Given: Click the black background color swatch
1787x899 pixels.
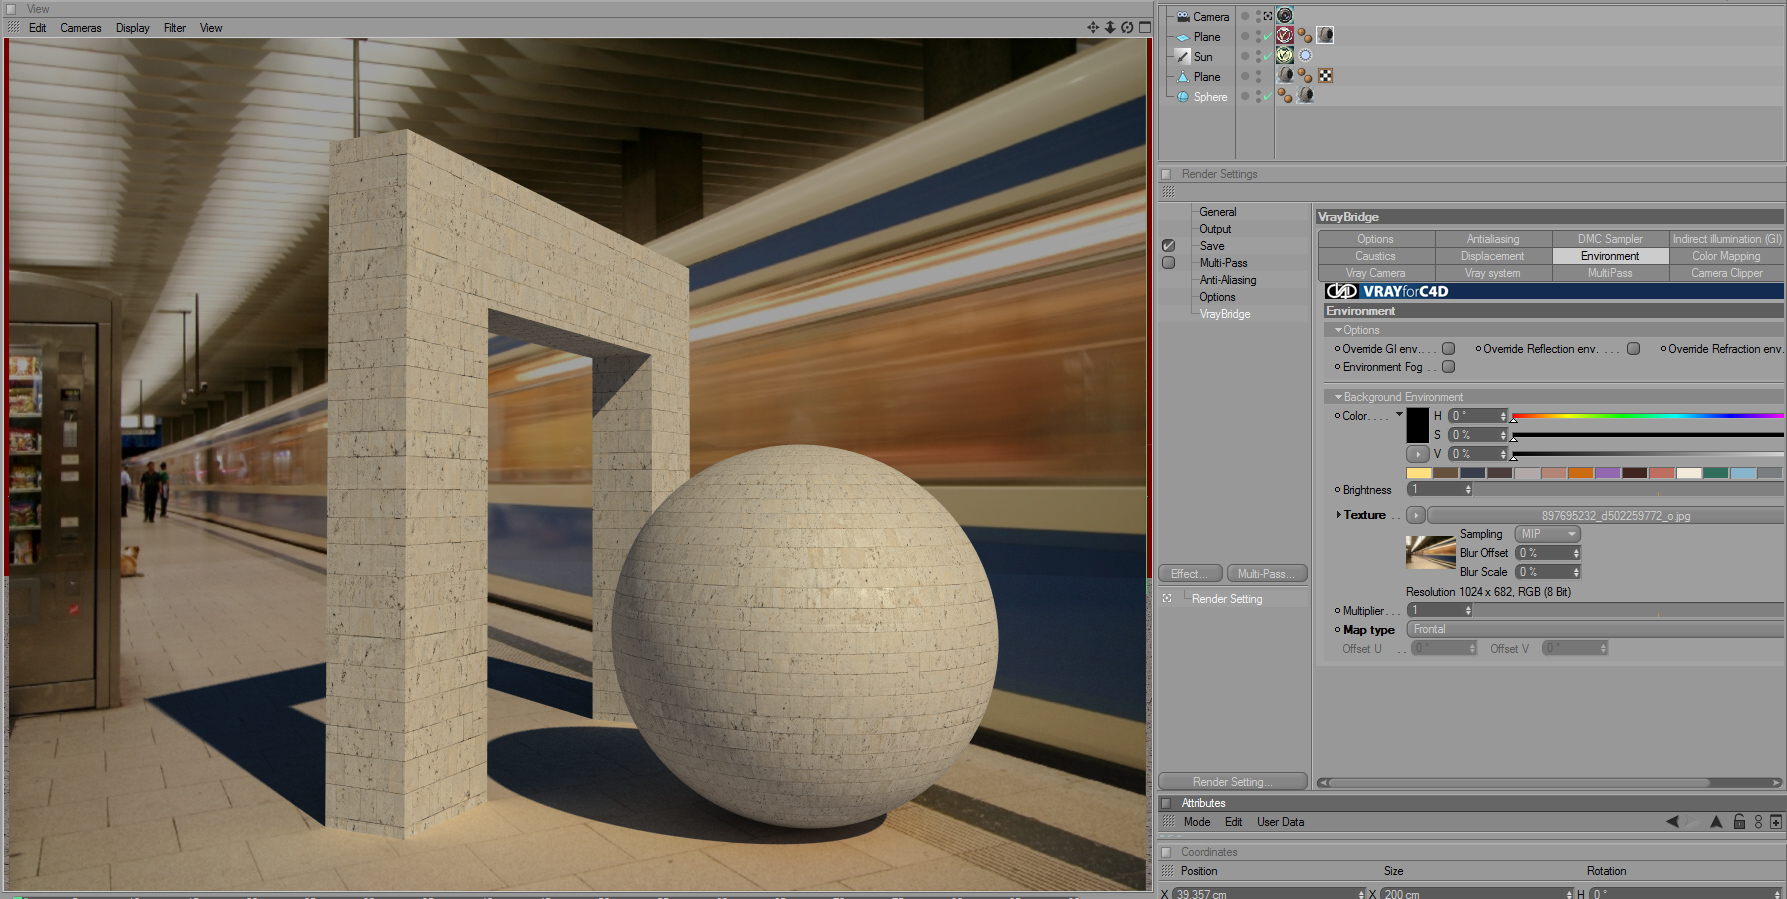Looking at the screenshot, I should coord(1418,426).
